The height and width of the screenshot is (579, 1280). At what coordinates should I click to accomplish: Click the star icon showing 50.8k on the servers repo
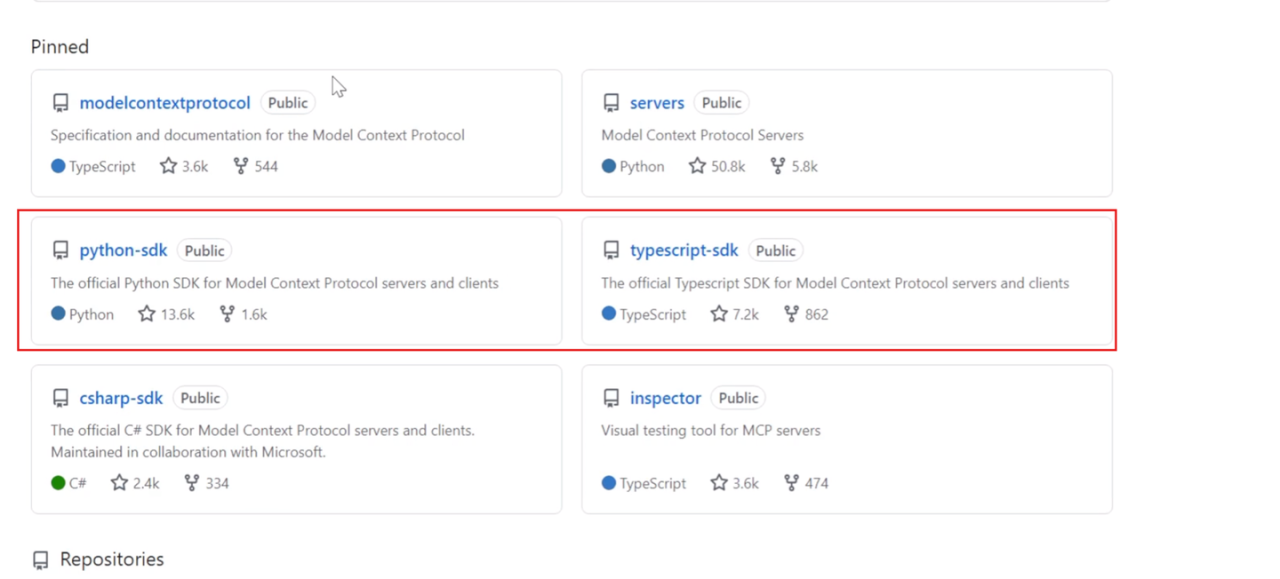click(x=697, y=166)
